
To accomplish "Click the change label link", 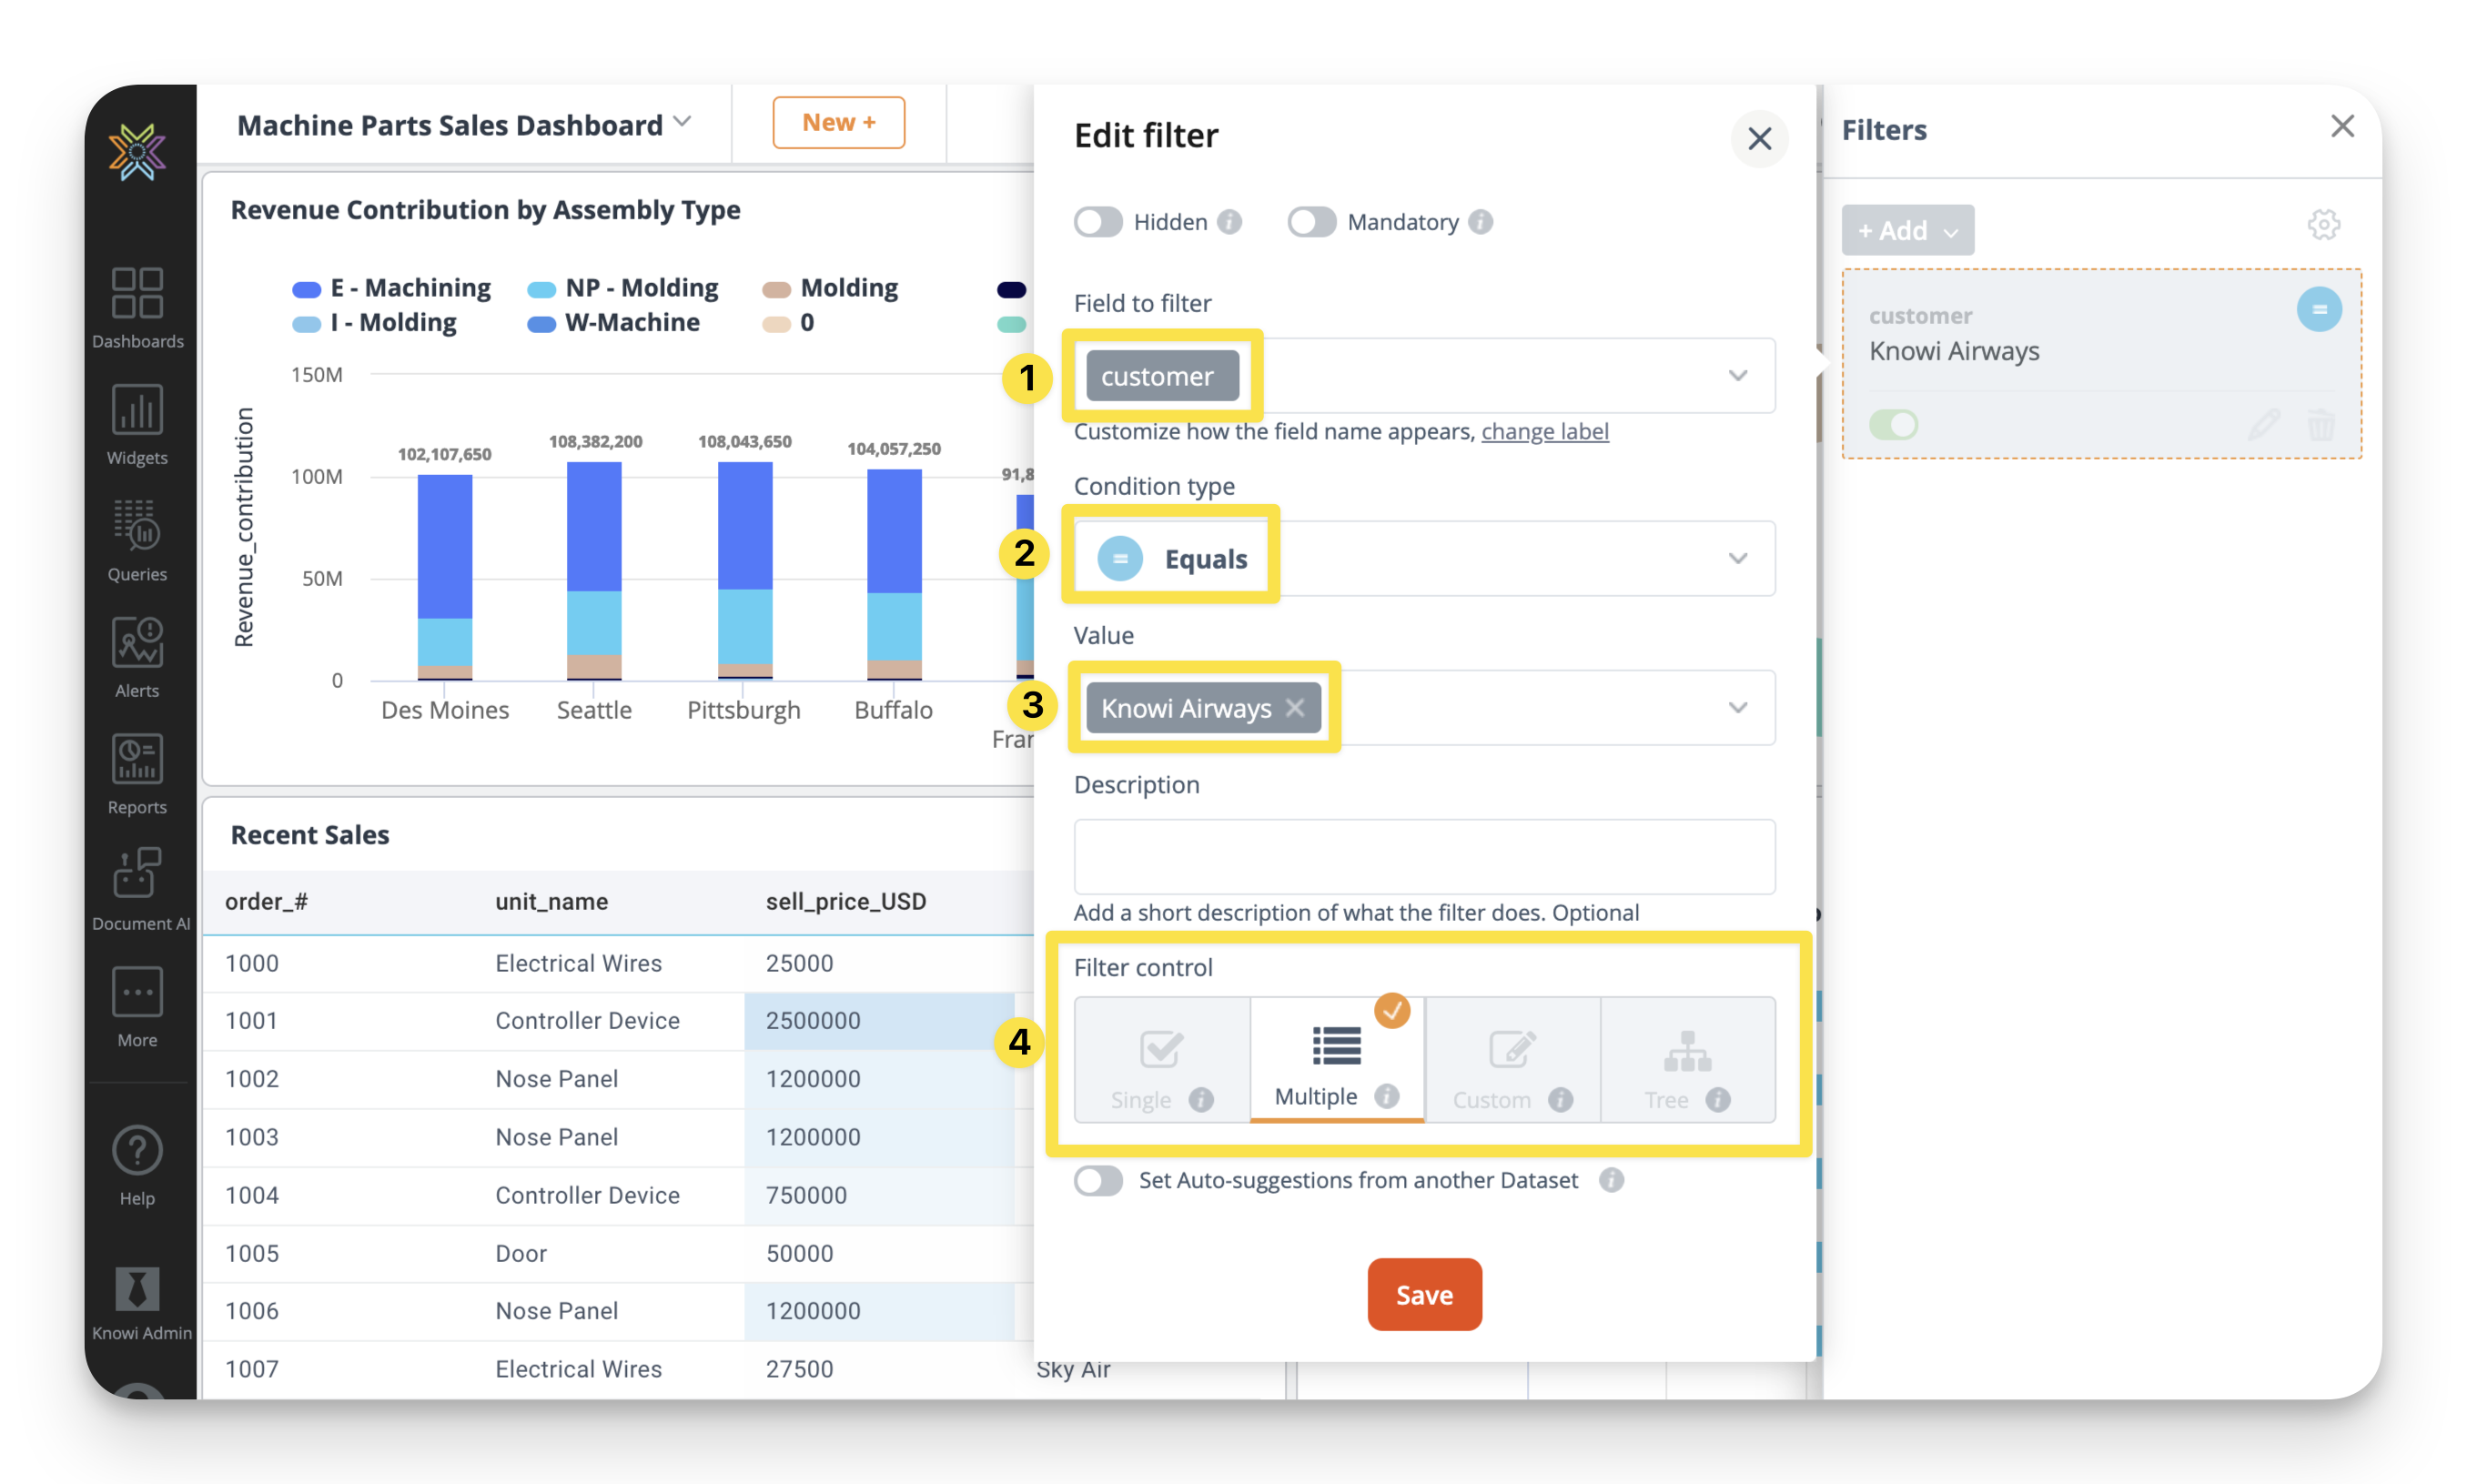I will click(x=1544, y=431).
